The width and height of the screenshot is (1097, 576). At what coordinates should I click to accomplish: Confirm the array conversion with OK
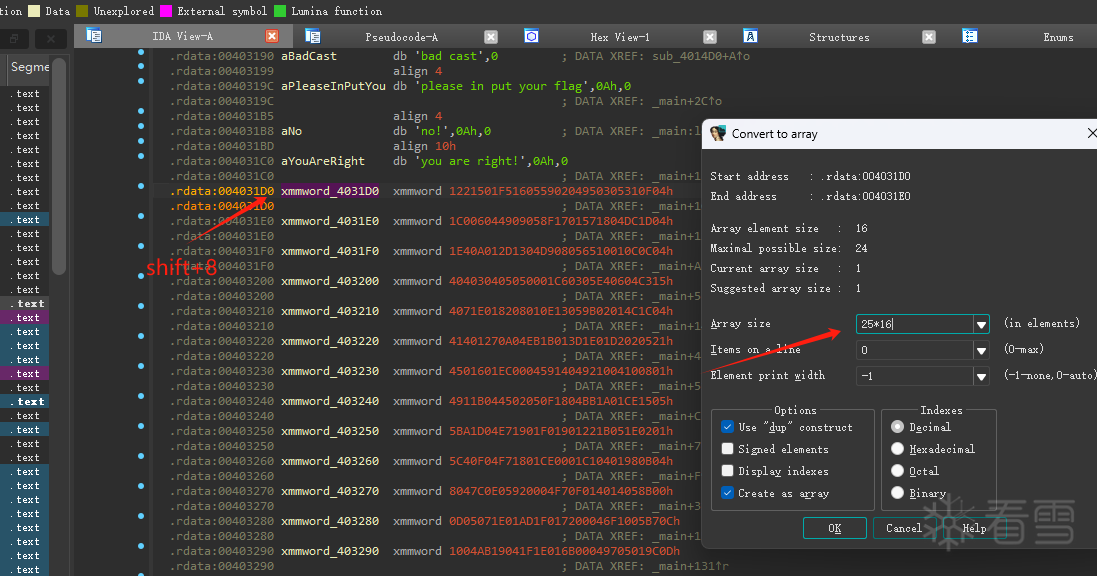[x=835, y=528]
